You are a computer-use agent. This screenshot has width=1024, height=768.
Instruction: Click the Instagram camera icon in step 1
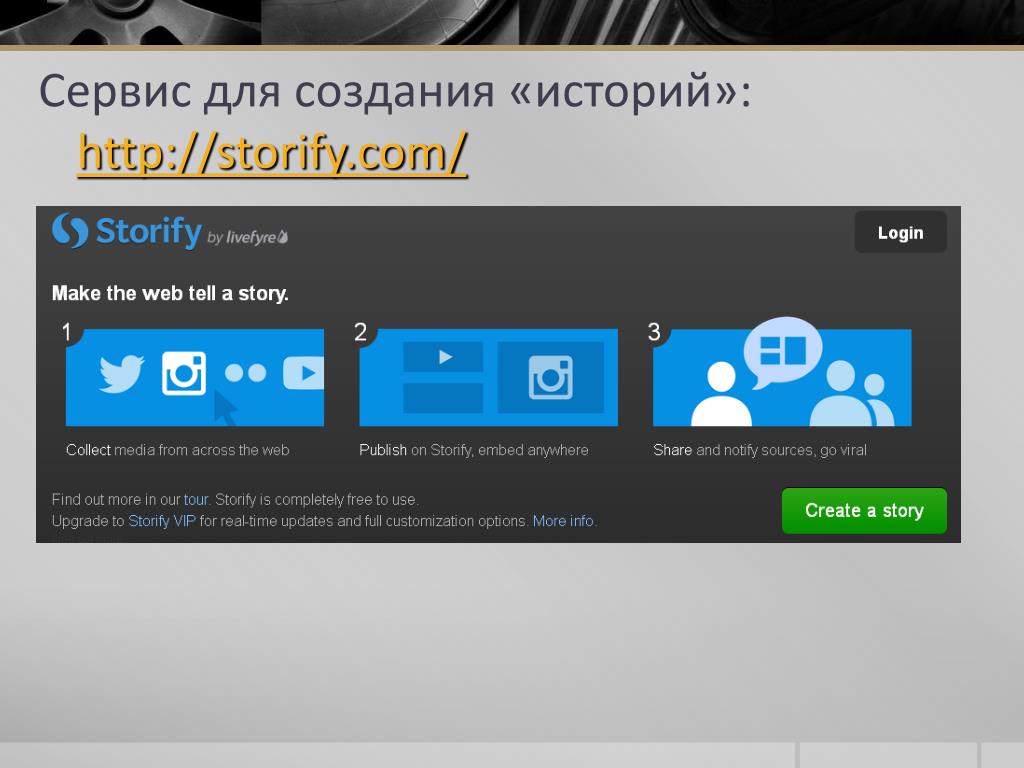[x=184, y=374]
